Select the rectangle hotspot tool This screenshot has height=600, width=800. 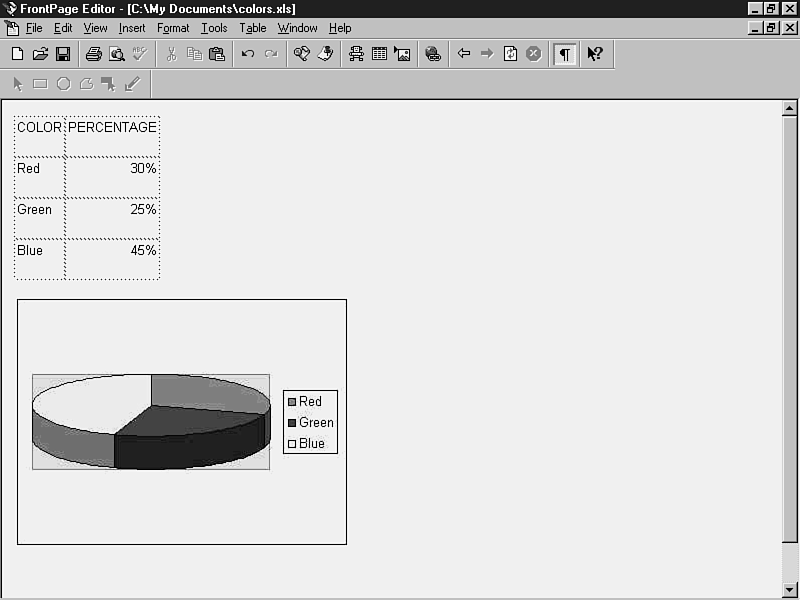(x=40, y=84)
